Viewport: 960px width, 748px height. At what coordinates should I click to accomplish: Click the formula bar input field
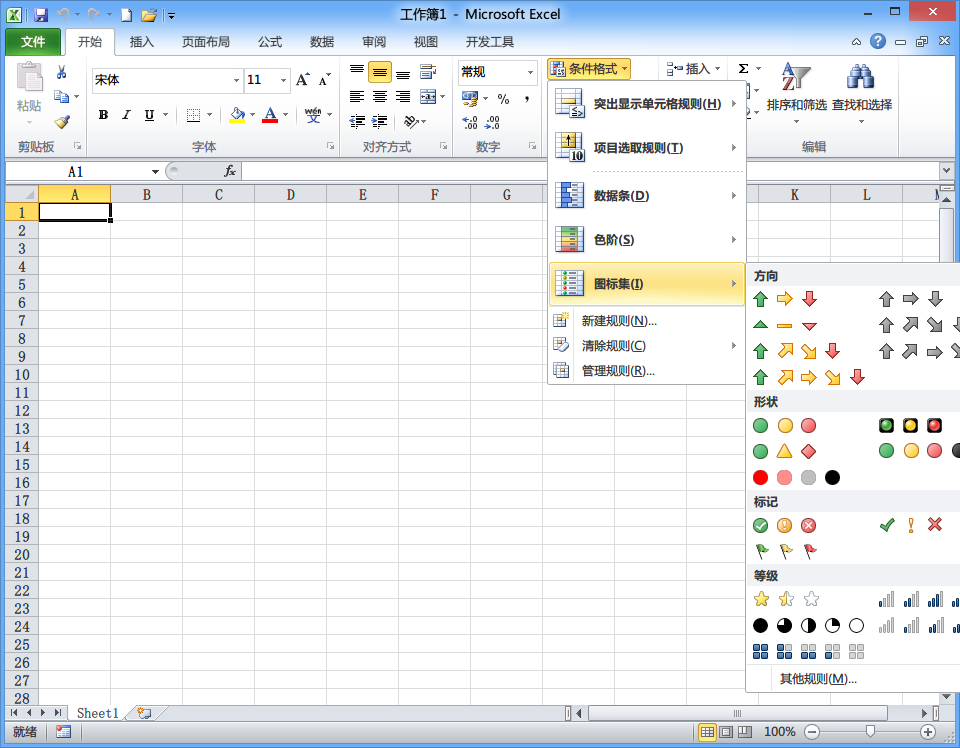[x=590, y=171]
